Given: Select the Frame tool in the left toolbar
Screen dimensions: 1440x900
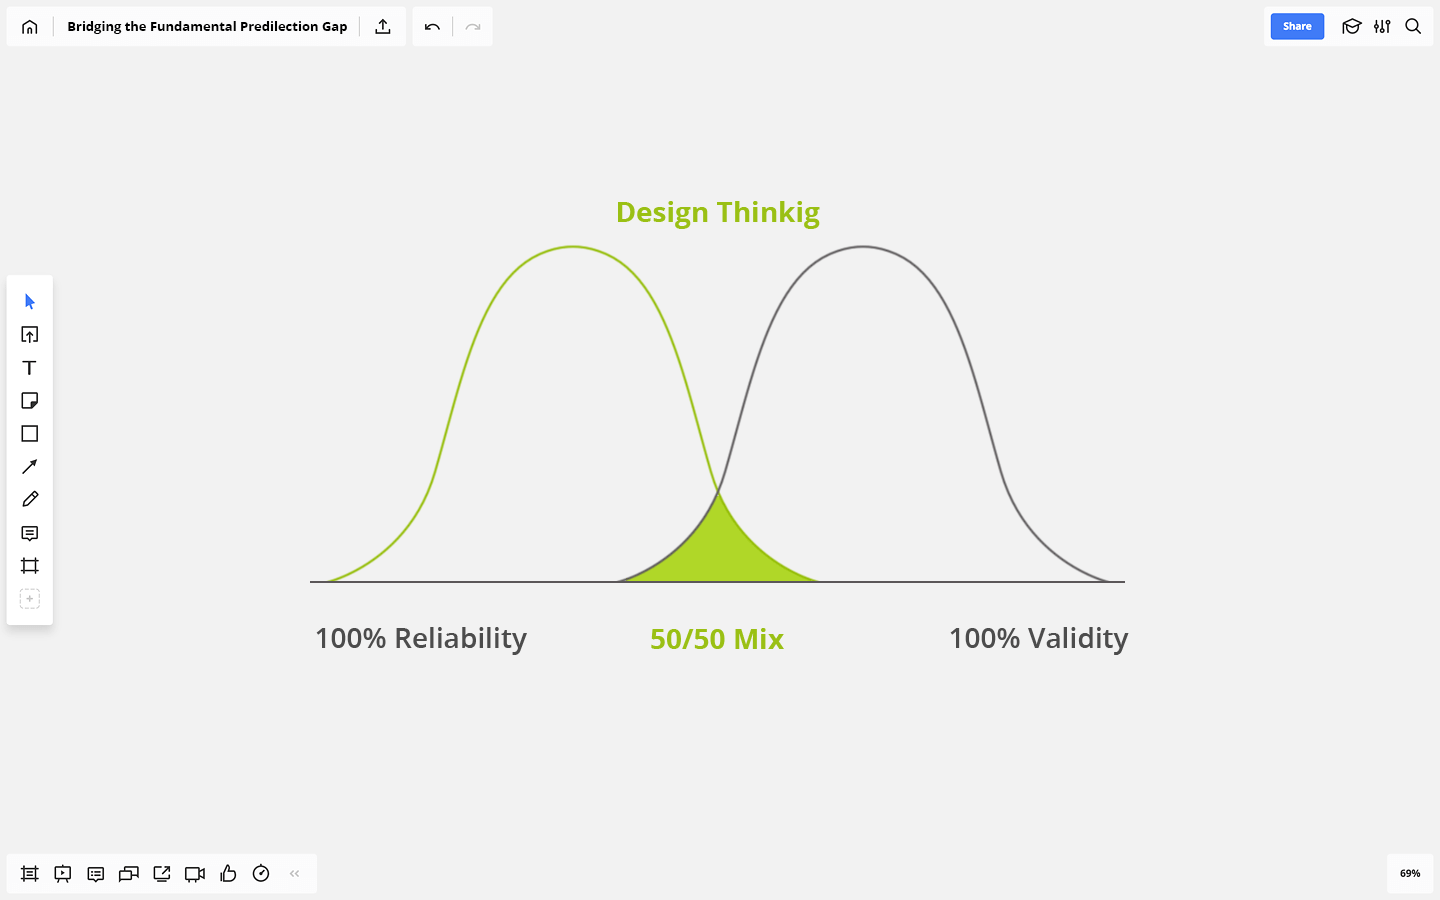Looking at the screenshot, I should pos(30,566).
